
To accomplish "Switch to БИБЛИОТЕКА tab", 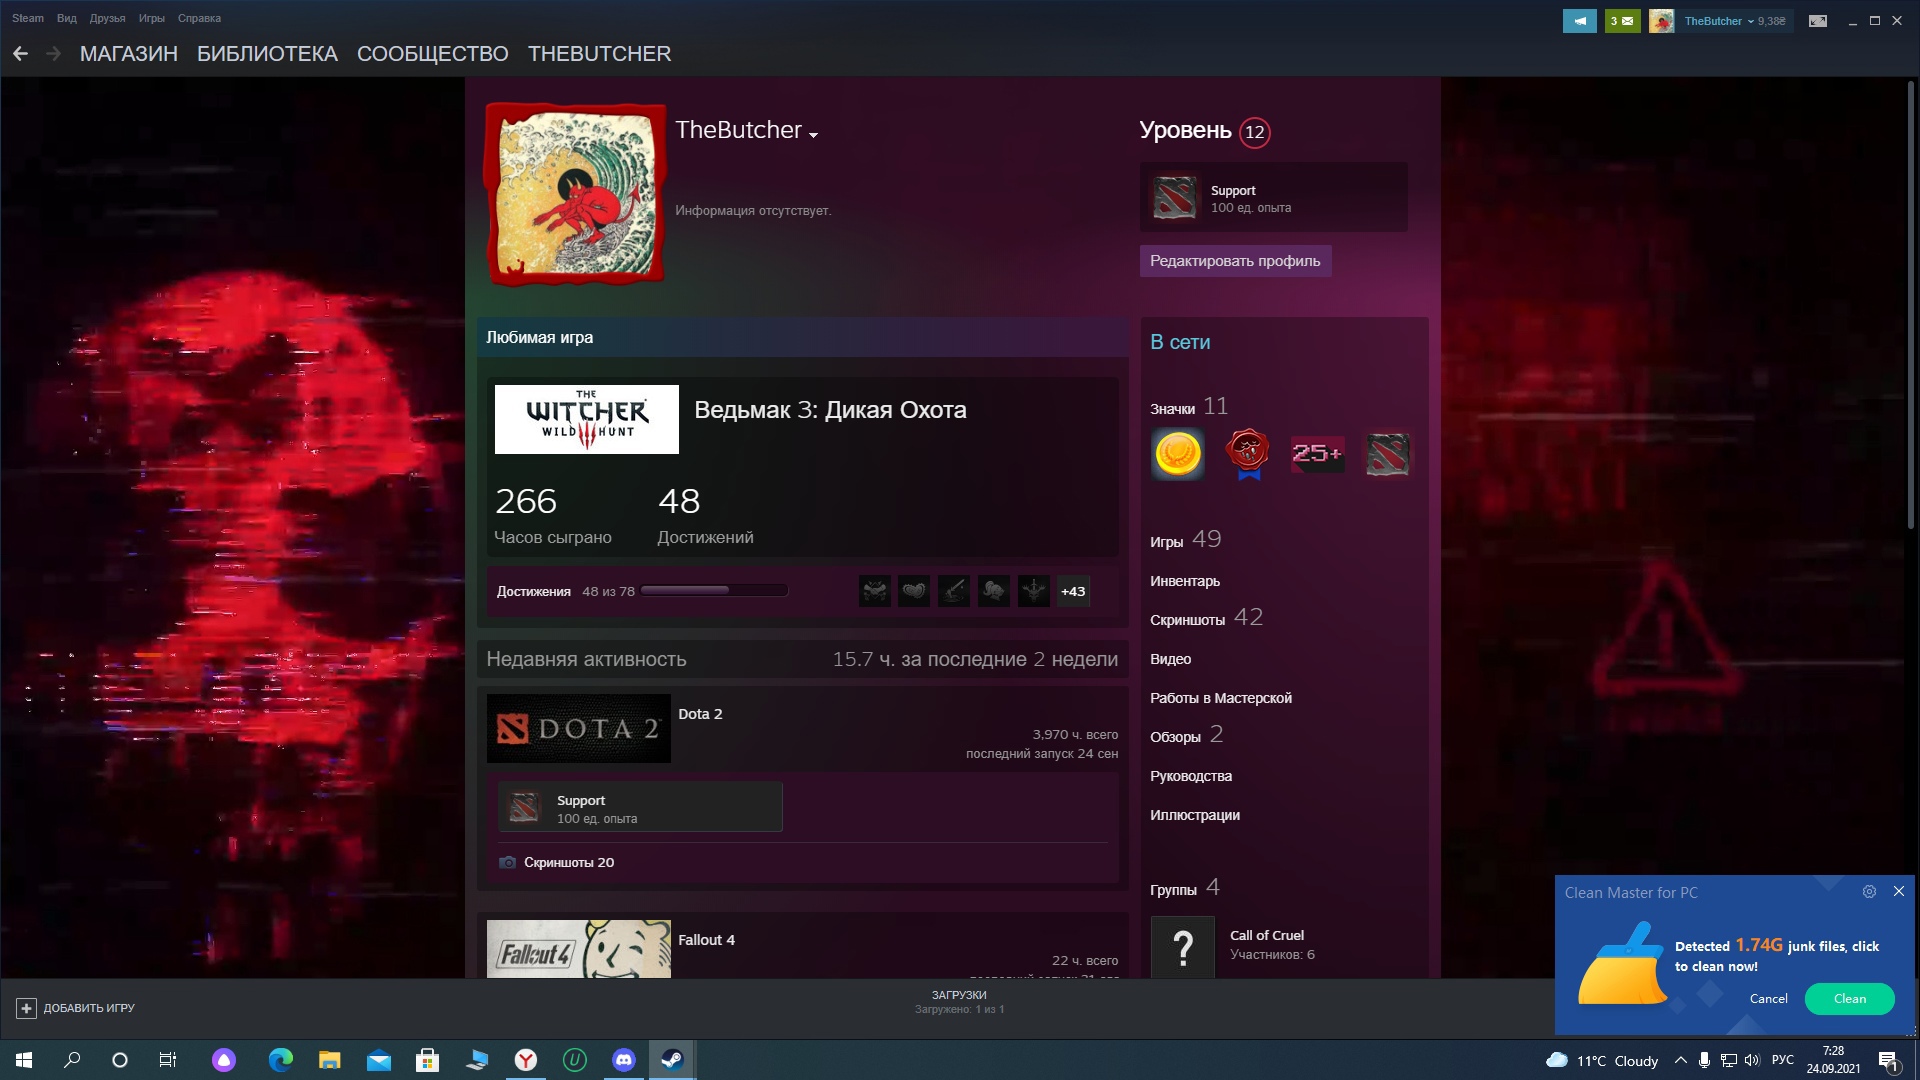I will coord(267,54).
